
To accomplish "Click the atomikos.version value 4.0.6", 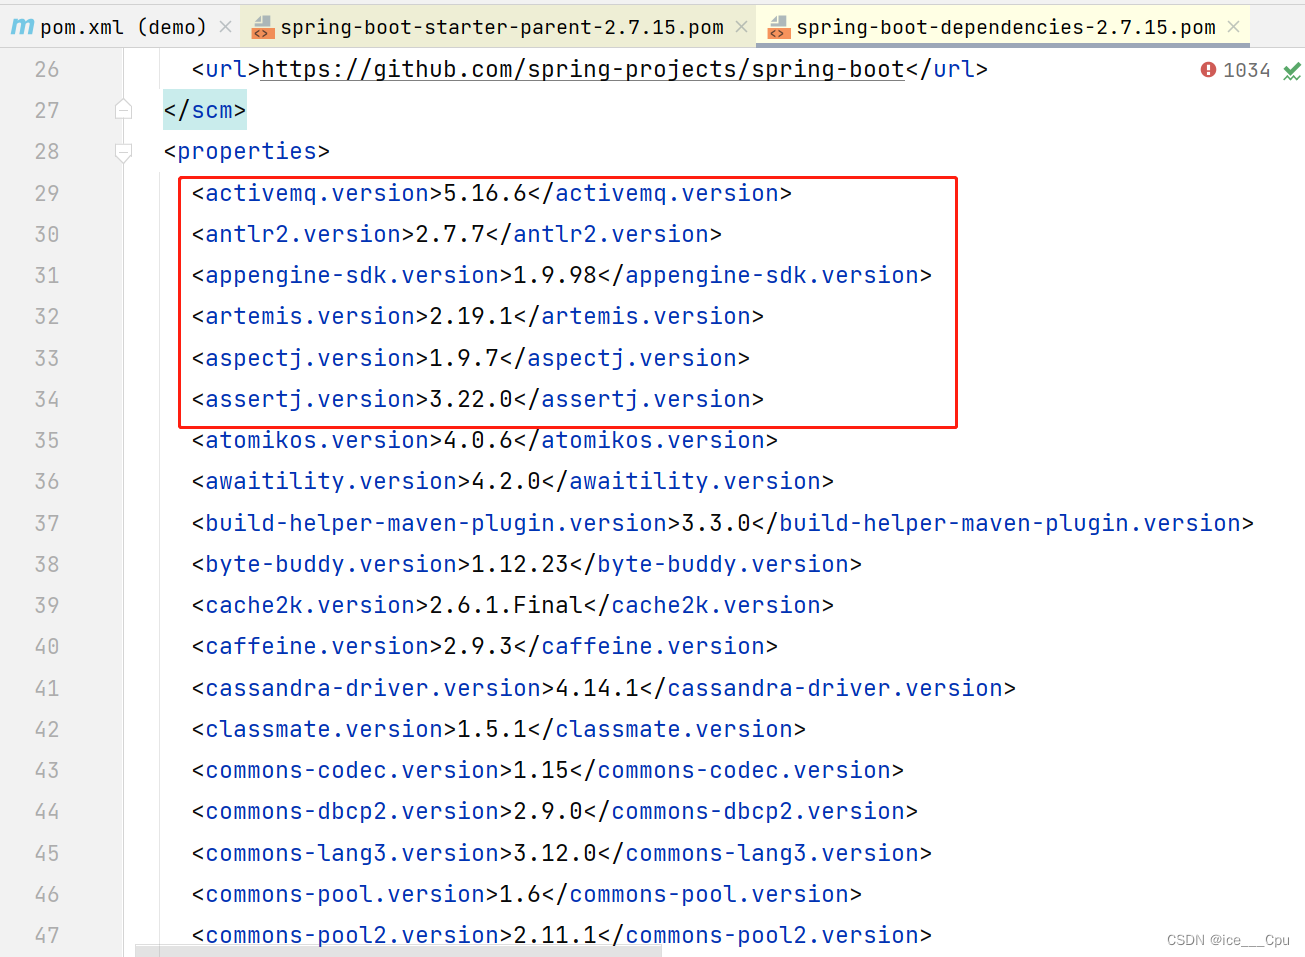I will tap(478, 440).
